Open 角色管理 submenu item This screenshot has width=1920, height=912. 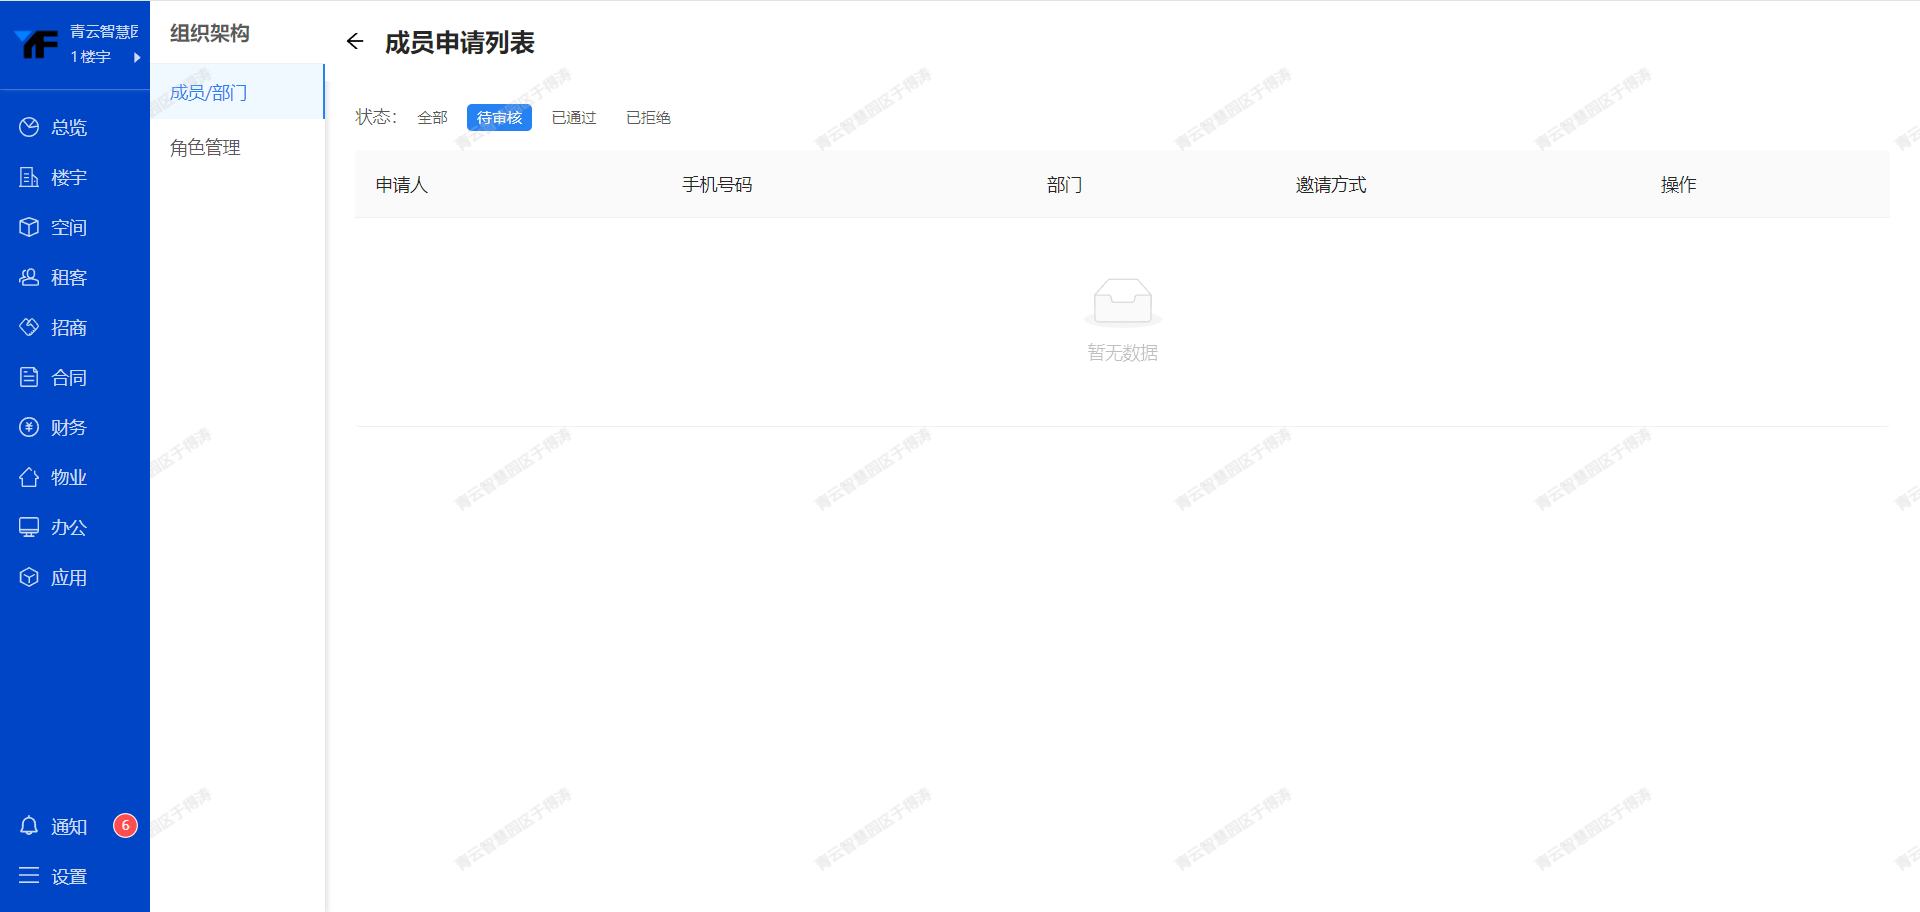[205, 148]
